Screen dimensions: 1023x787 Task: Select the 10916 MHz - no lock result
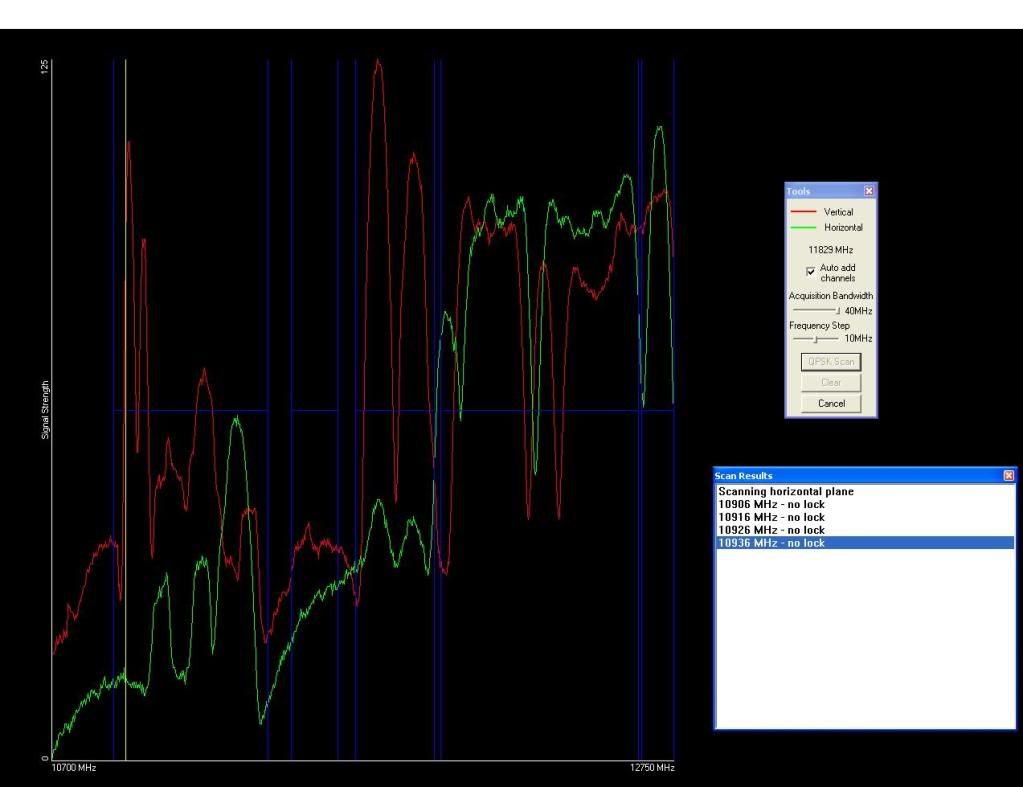[x=771, y=517]
